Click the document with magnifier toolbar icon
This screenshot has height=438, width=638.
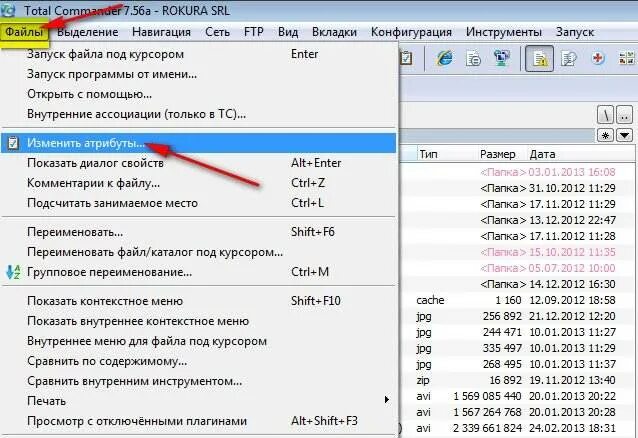(x=569, y=58)
